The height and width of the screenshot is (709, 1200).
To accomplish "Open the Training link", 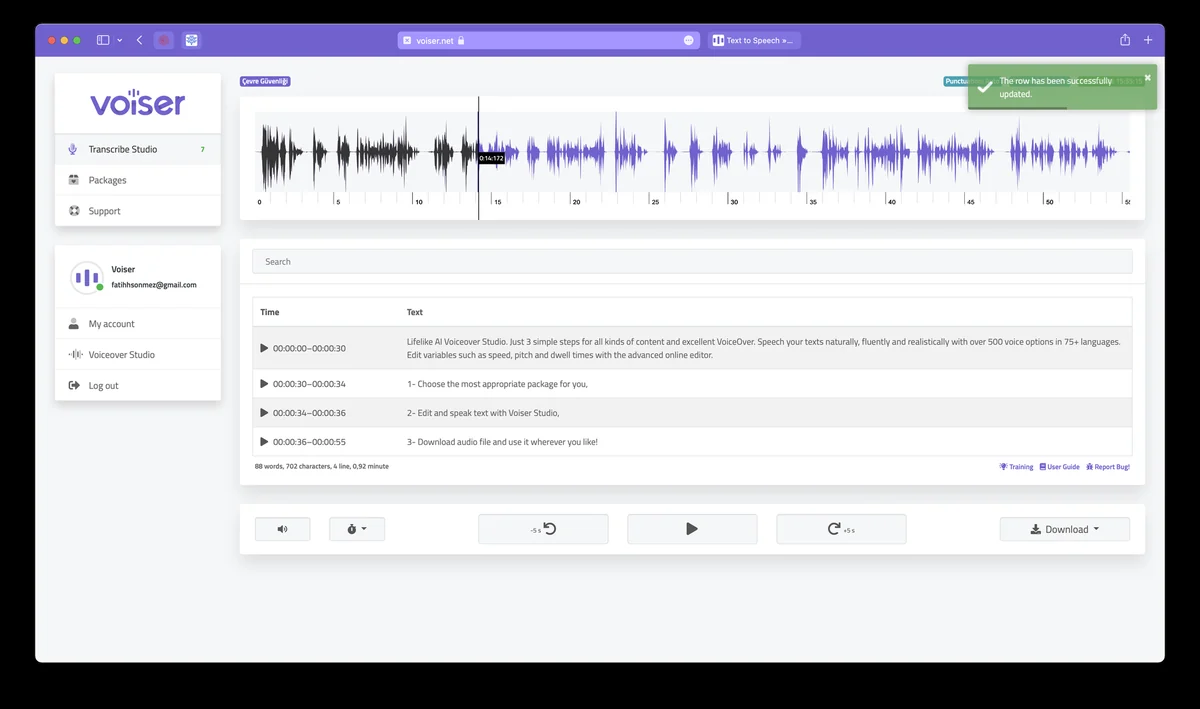I will pyautogui.click(x=1016, y=467).
